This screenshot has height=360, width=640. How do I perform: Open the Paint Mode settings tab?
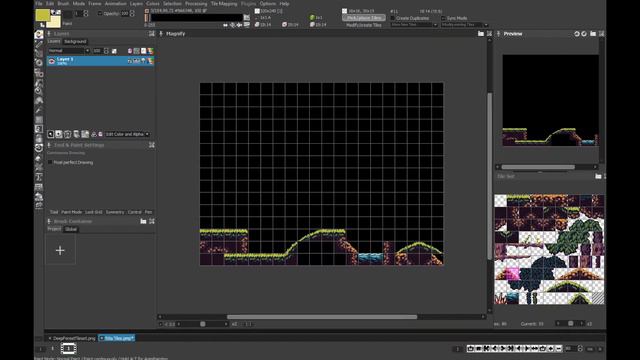[x=71, y=212]
